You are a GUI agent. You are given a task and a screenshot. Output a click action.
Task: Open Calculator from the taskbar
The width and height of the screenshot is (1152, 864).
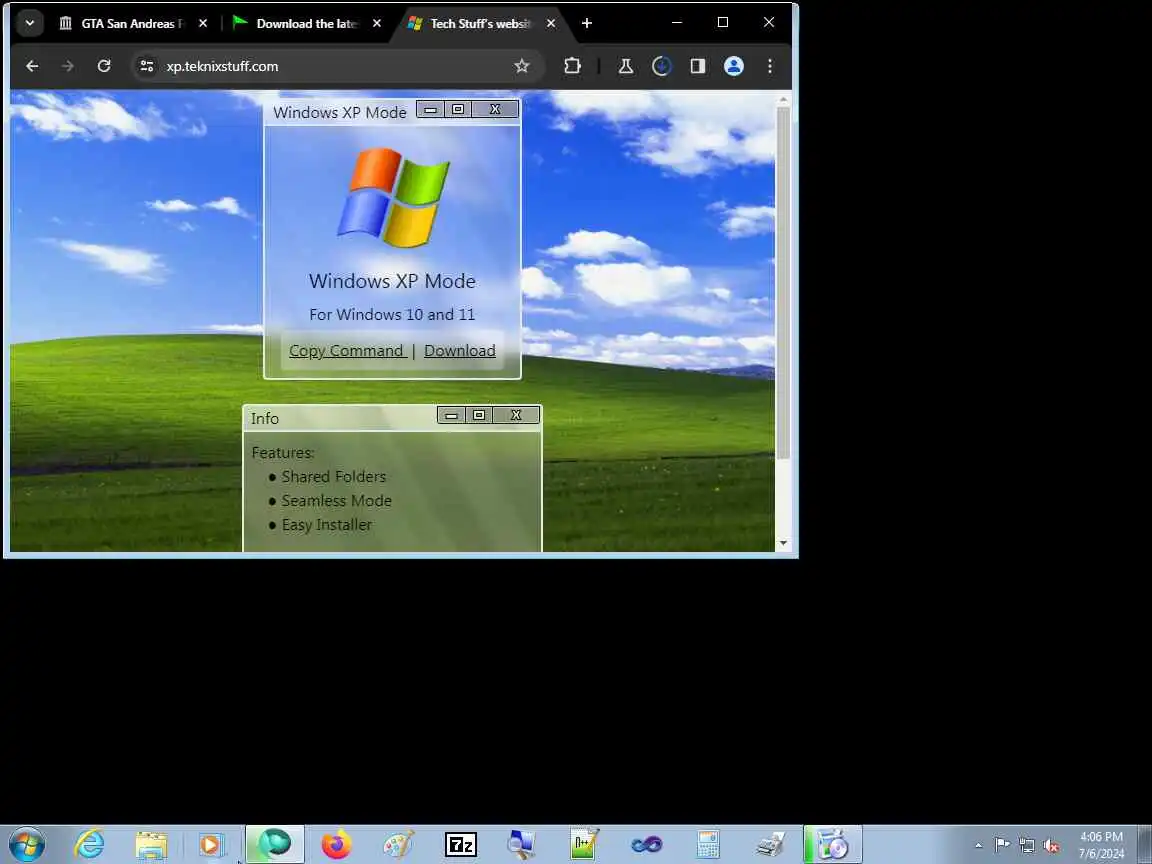coord(708,845)
